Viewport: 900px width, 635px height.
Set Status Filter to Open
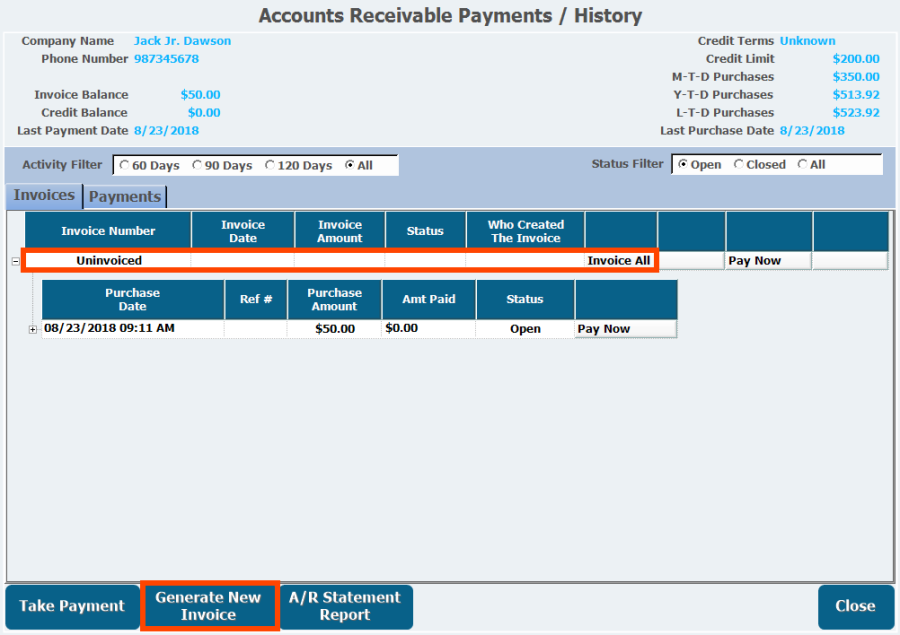pos(682,164)
